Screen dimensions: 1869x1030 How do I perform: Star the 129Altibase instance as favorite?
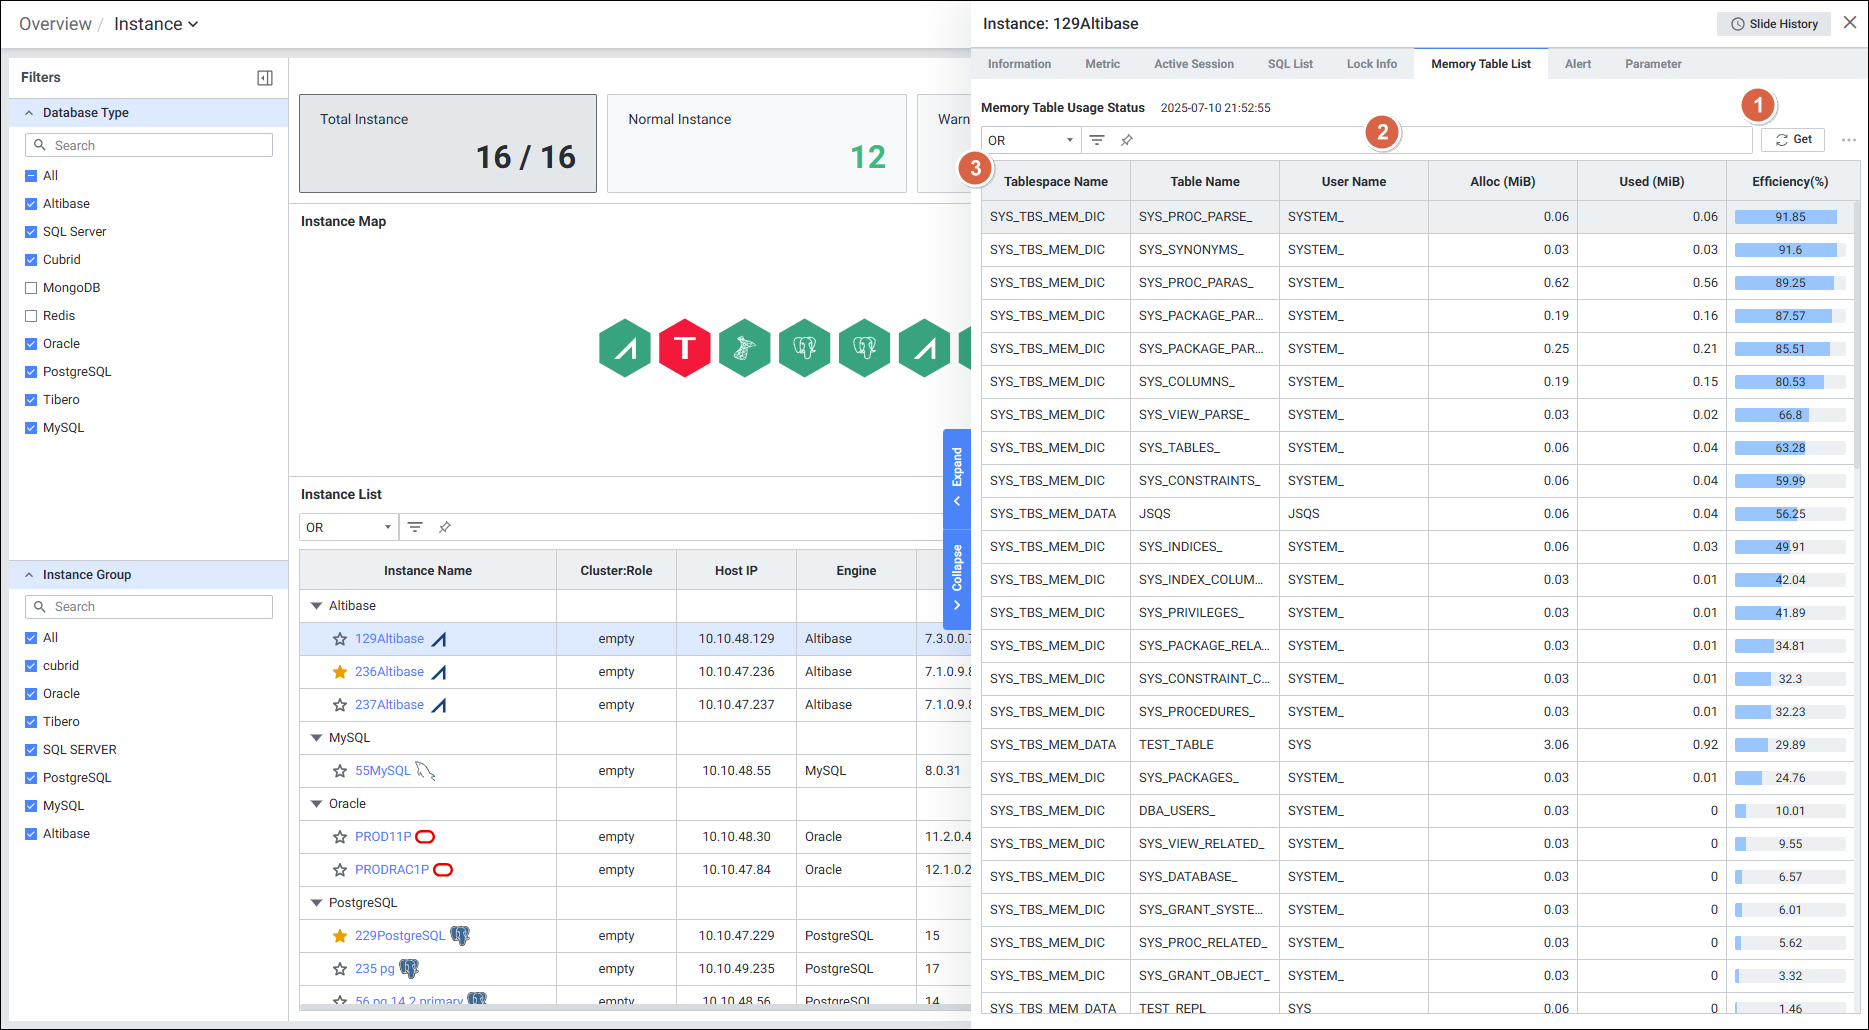coord(340,639)
